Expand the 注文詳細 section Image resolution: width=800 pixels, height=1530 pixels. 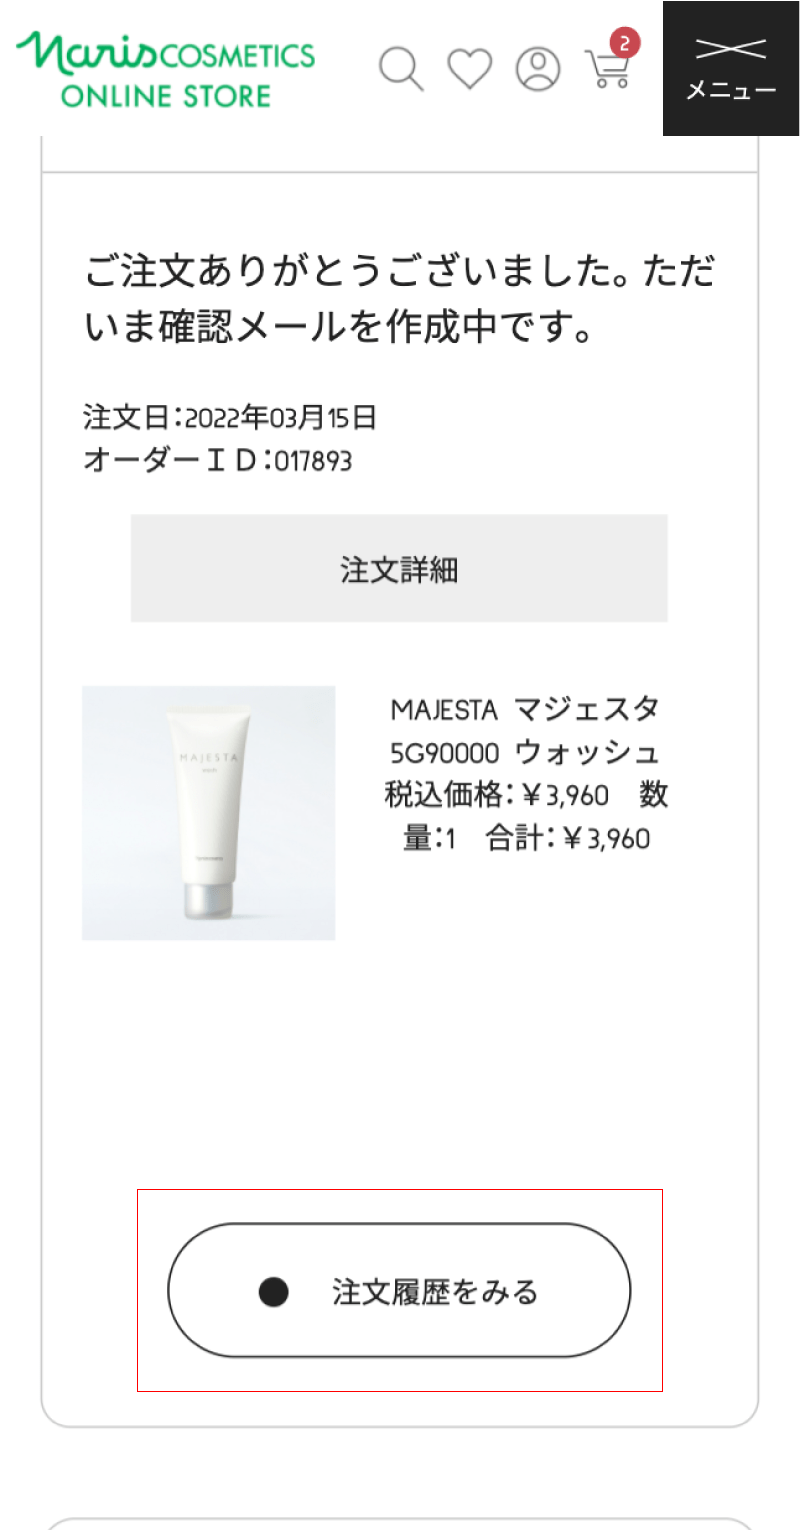399,568
